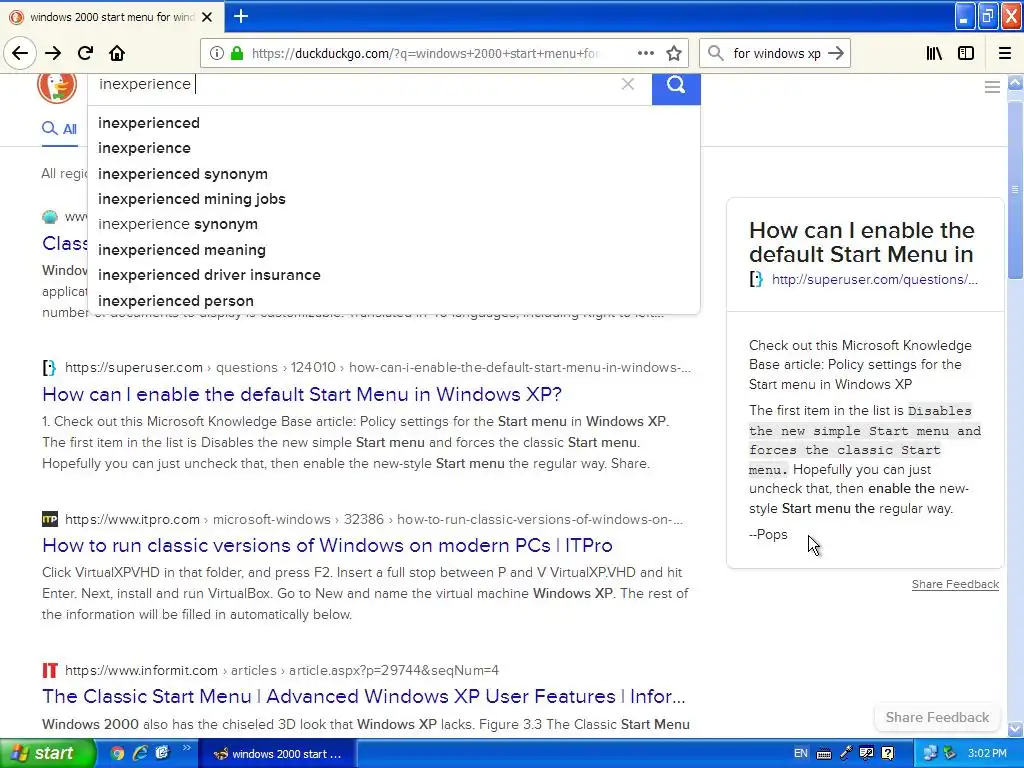This screenshot has height=768, width=1024.
Task: Expand quick launch overflow chevron
Action: point(187,748)
